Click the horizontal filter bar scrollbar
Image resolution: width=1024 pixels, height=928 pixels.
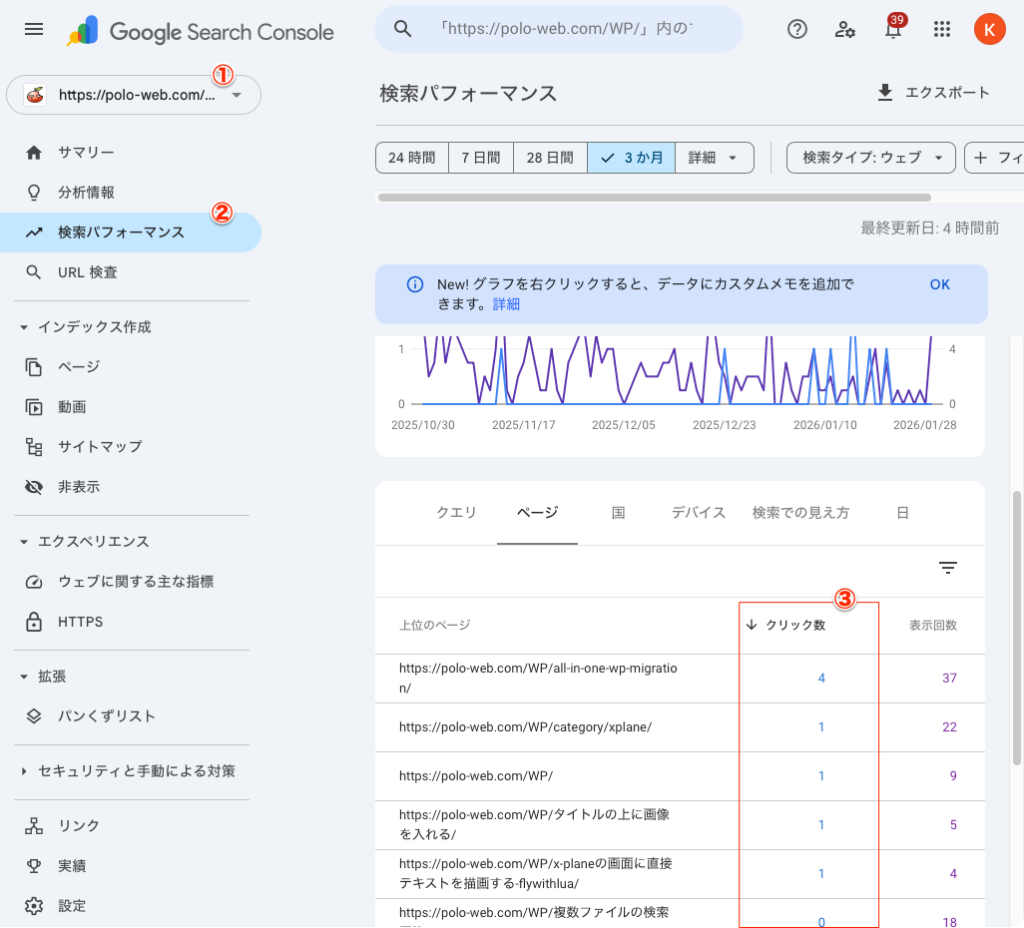654,198
